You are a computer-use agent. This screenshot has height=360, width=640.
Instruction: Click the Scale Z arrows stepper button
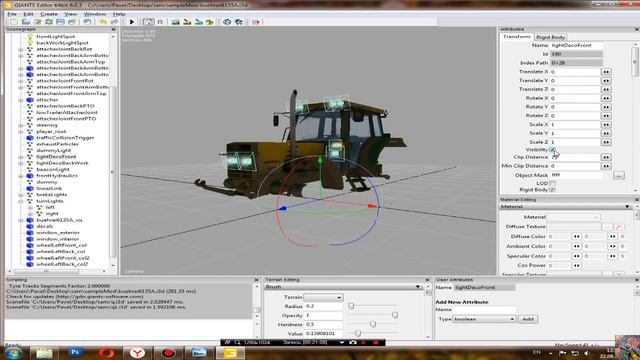pyautogui.click(x=606, y=142)
